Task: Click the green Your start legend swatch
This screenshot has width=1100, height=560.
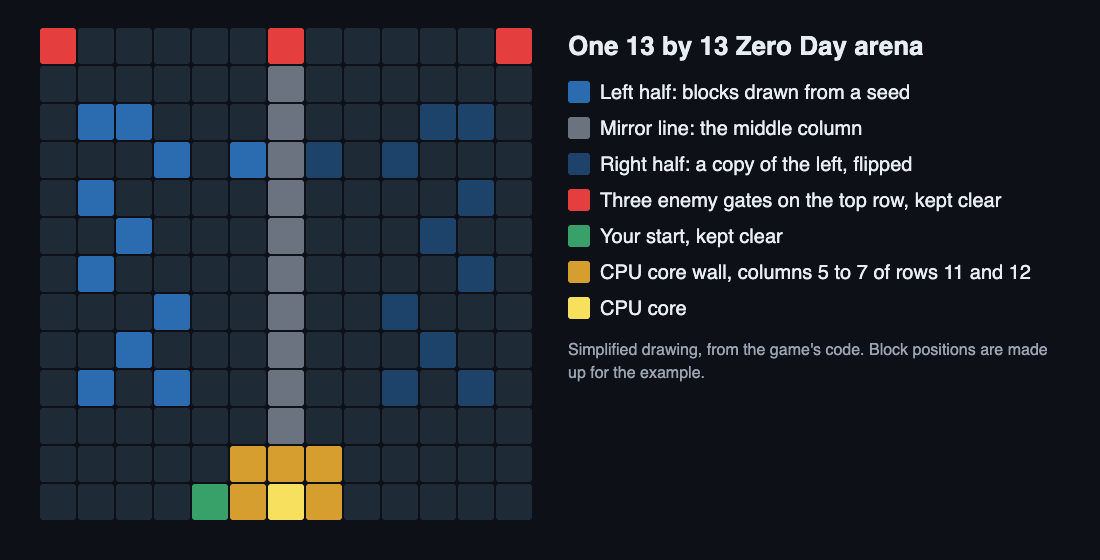Action: click(579, 236)
